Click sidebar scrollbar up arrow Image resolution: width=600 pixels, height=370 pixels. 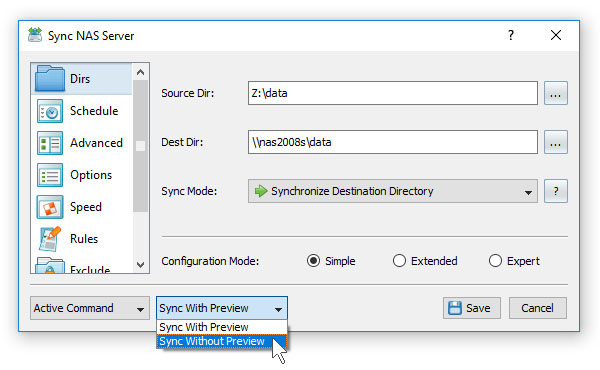[x=140, y=72]
